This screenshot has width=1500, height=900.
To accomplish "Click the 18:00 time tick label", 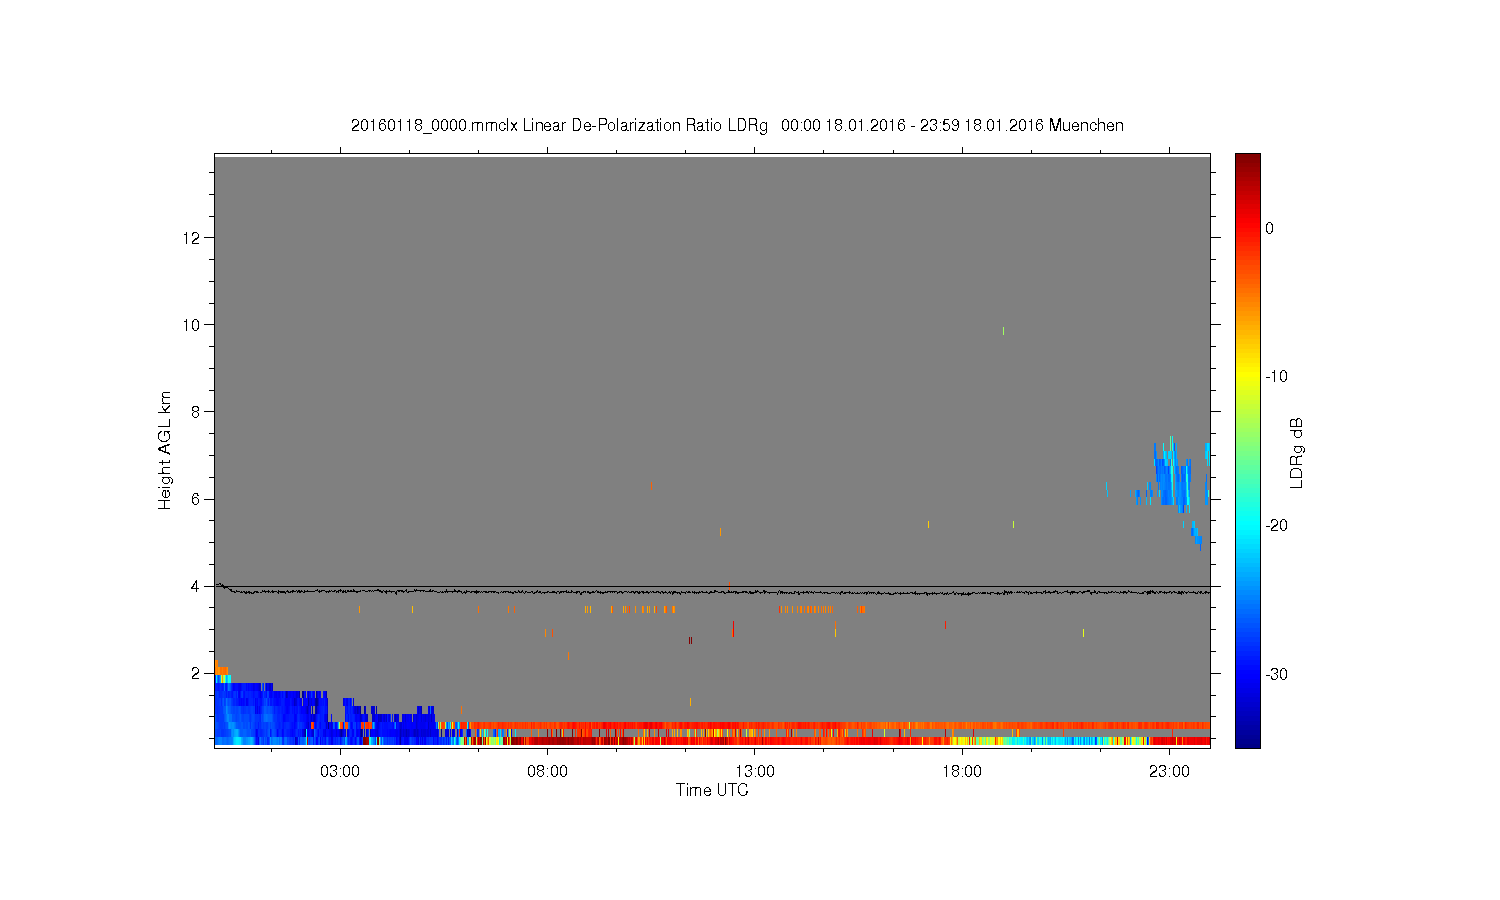I will (x=962, y=772).
